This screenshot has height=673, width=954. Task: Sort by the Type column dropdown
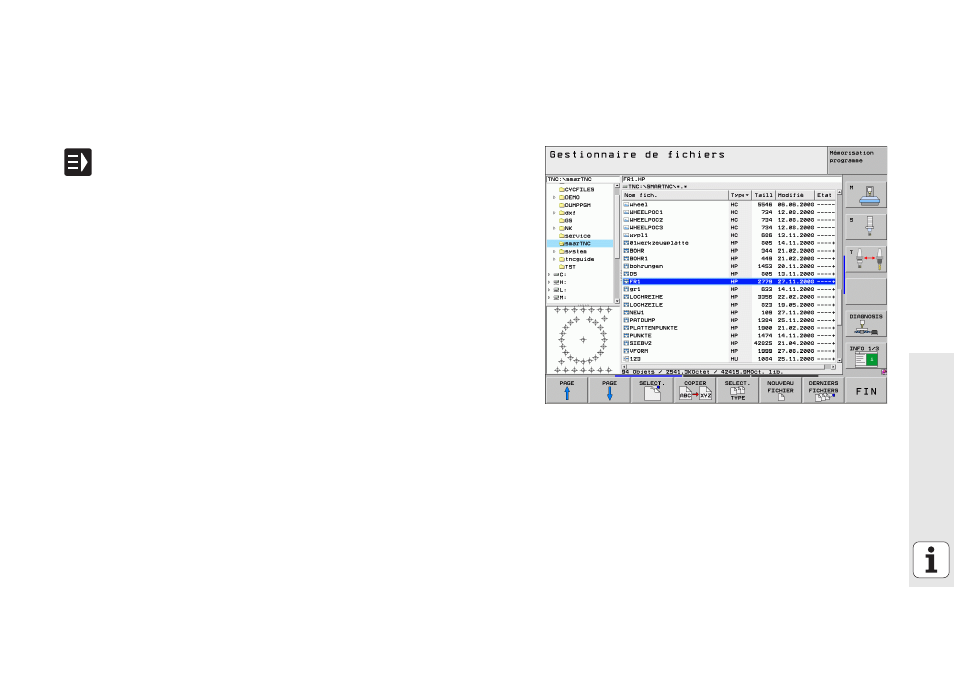(740, 195)
